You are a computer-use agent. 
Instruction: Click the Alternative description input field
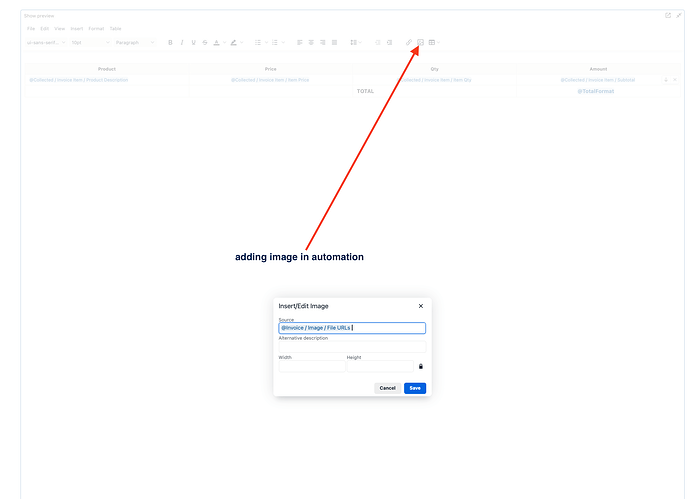tap(352, 347)
